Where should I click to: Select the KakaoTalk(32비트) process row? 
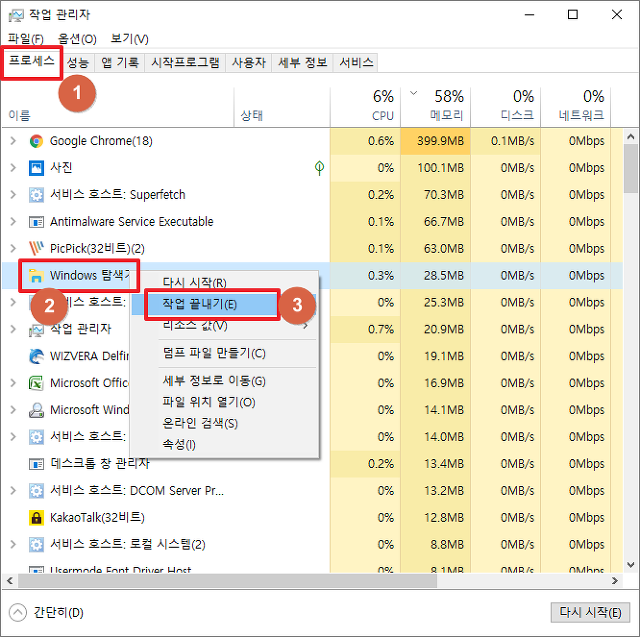[x=312, y=518]
